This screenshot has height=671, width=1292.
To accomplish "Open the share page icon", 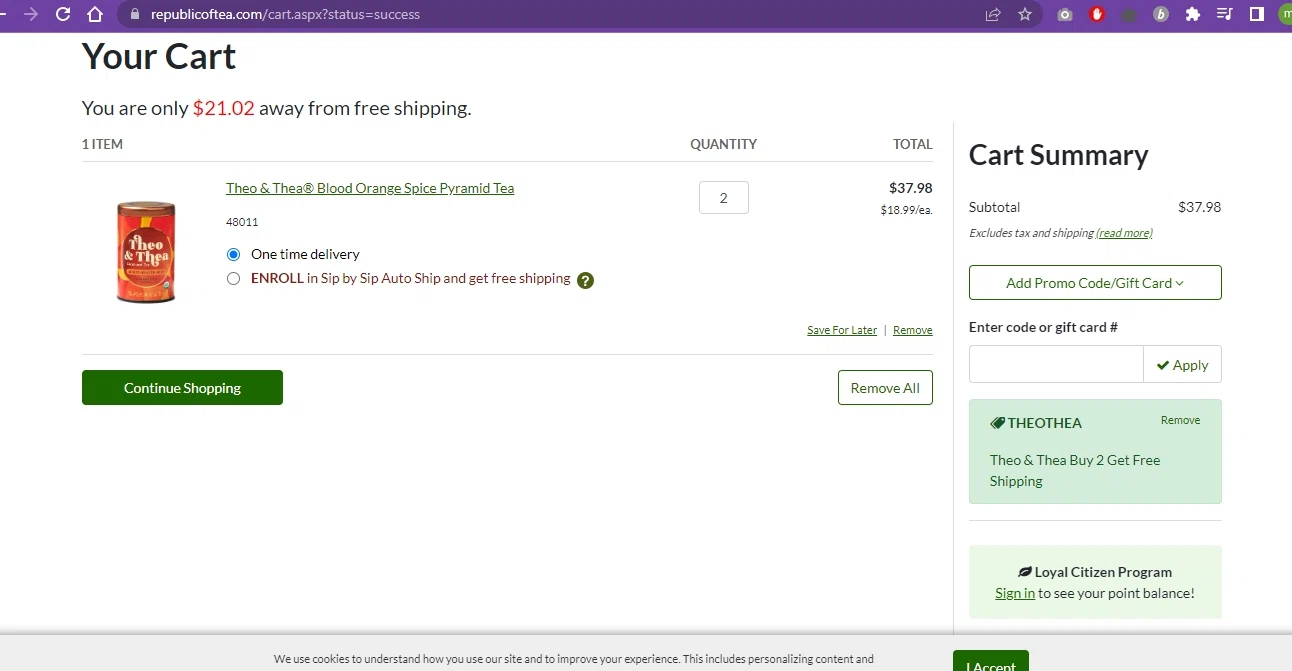I will [x=993, y=14].
